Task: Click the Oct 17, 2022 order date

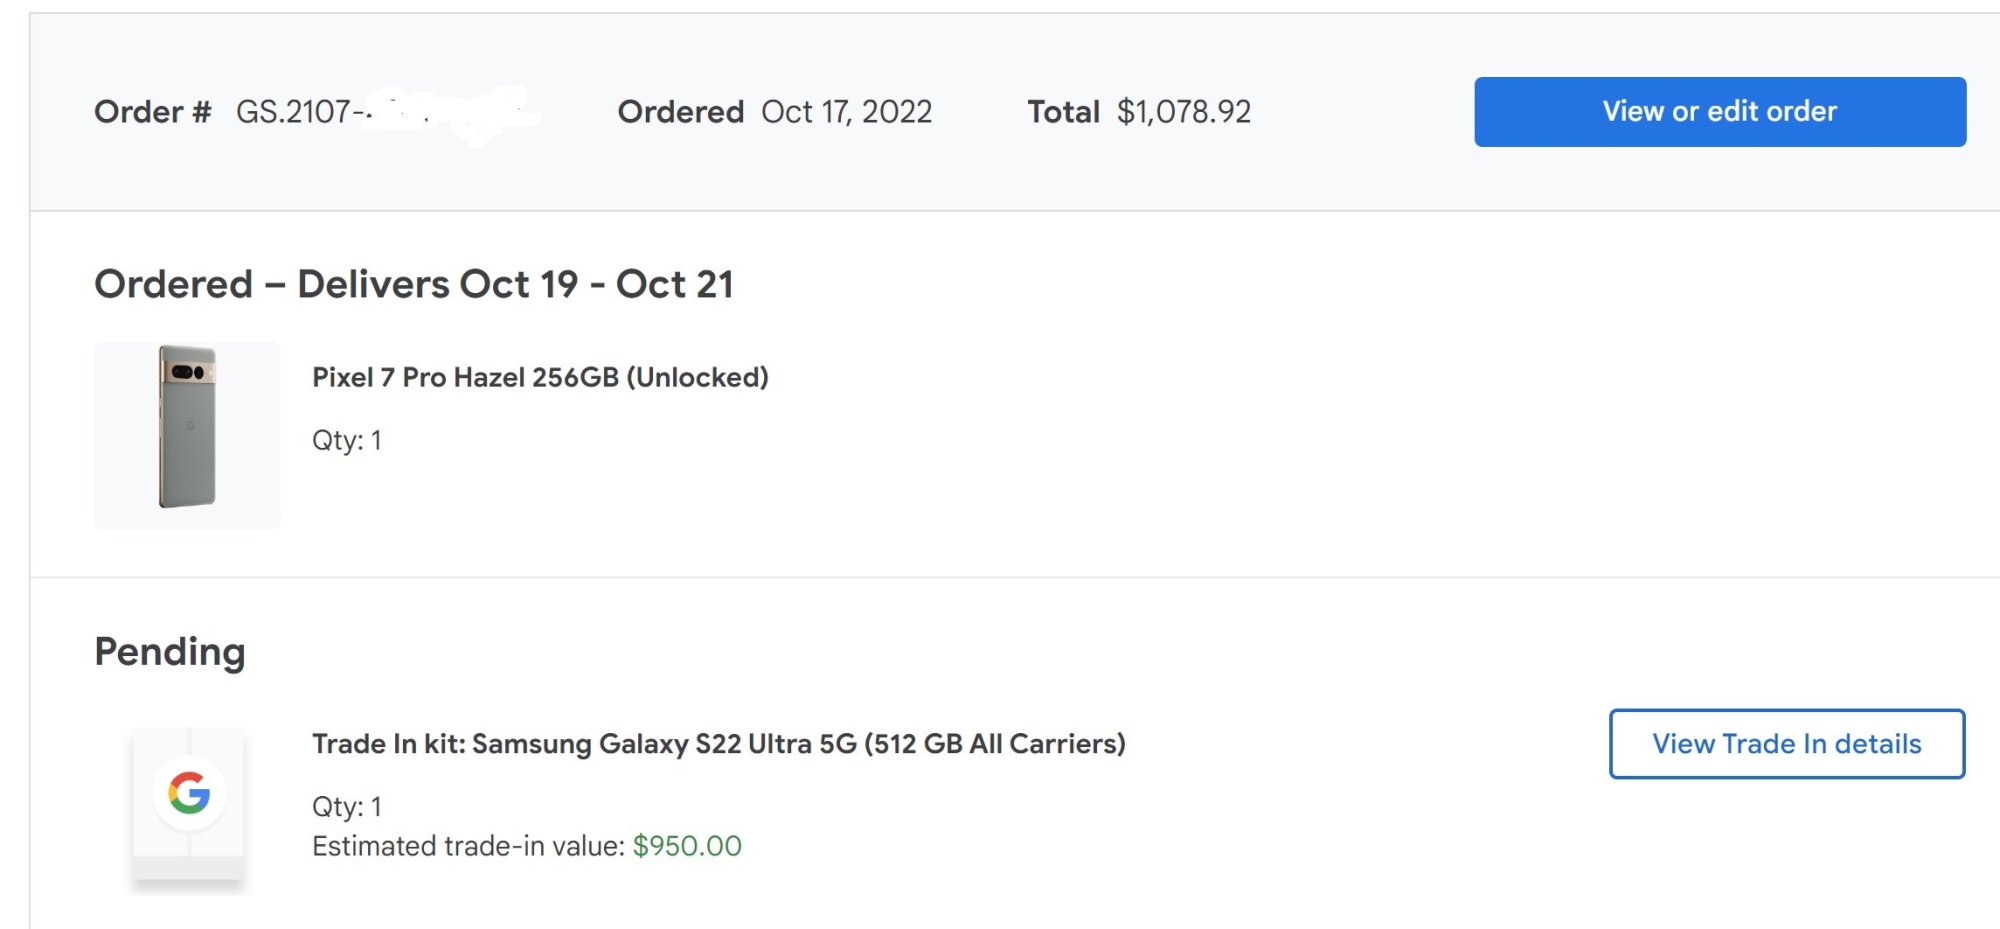Action: pyautogui.click(x=846, y=112)
